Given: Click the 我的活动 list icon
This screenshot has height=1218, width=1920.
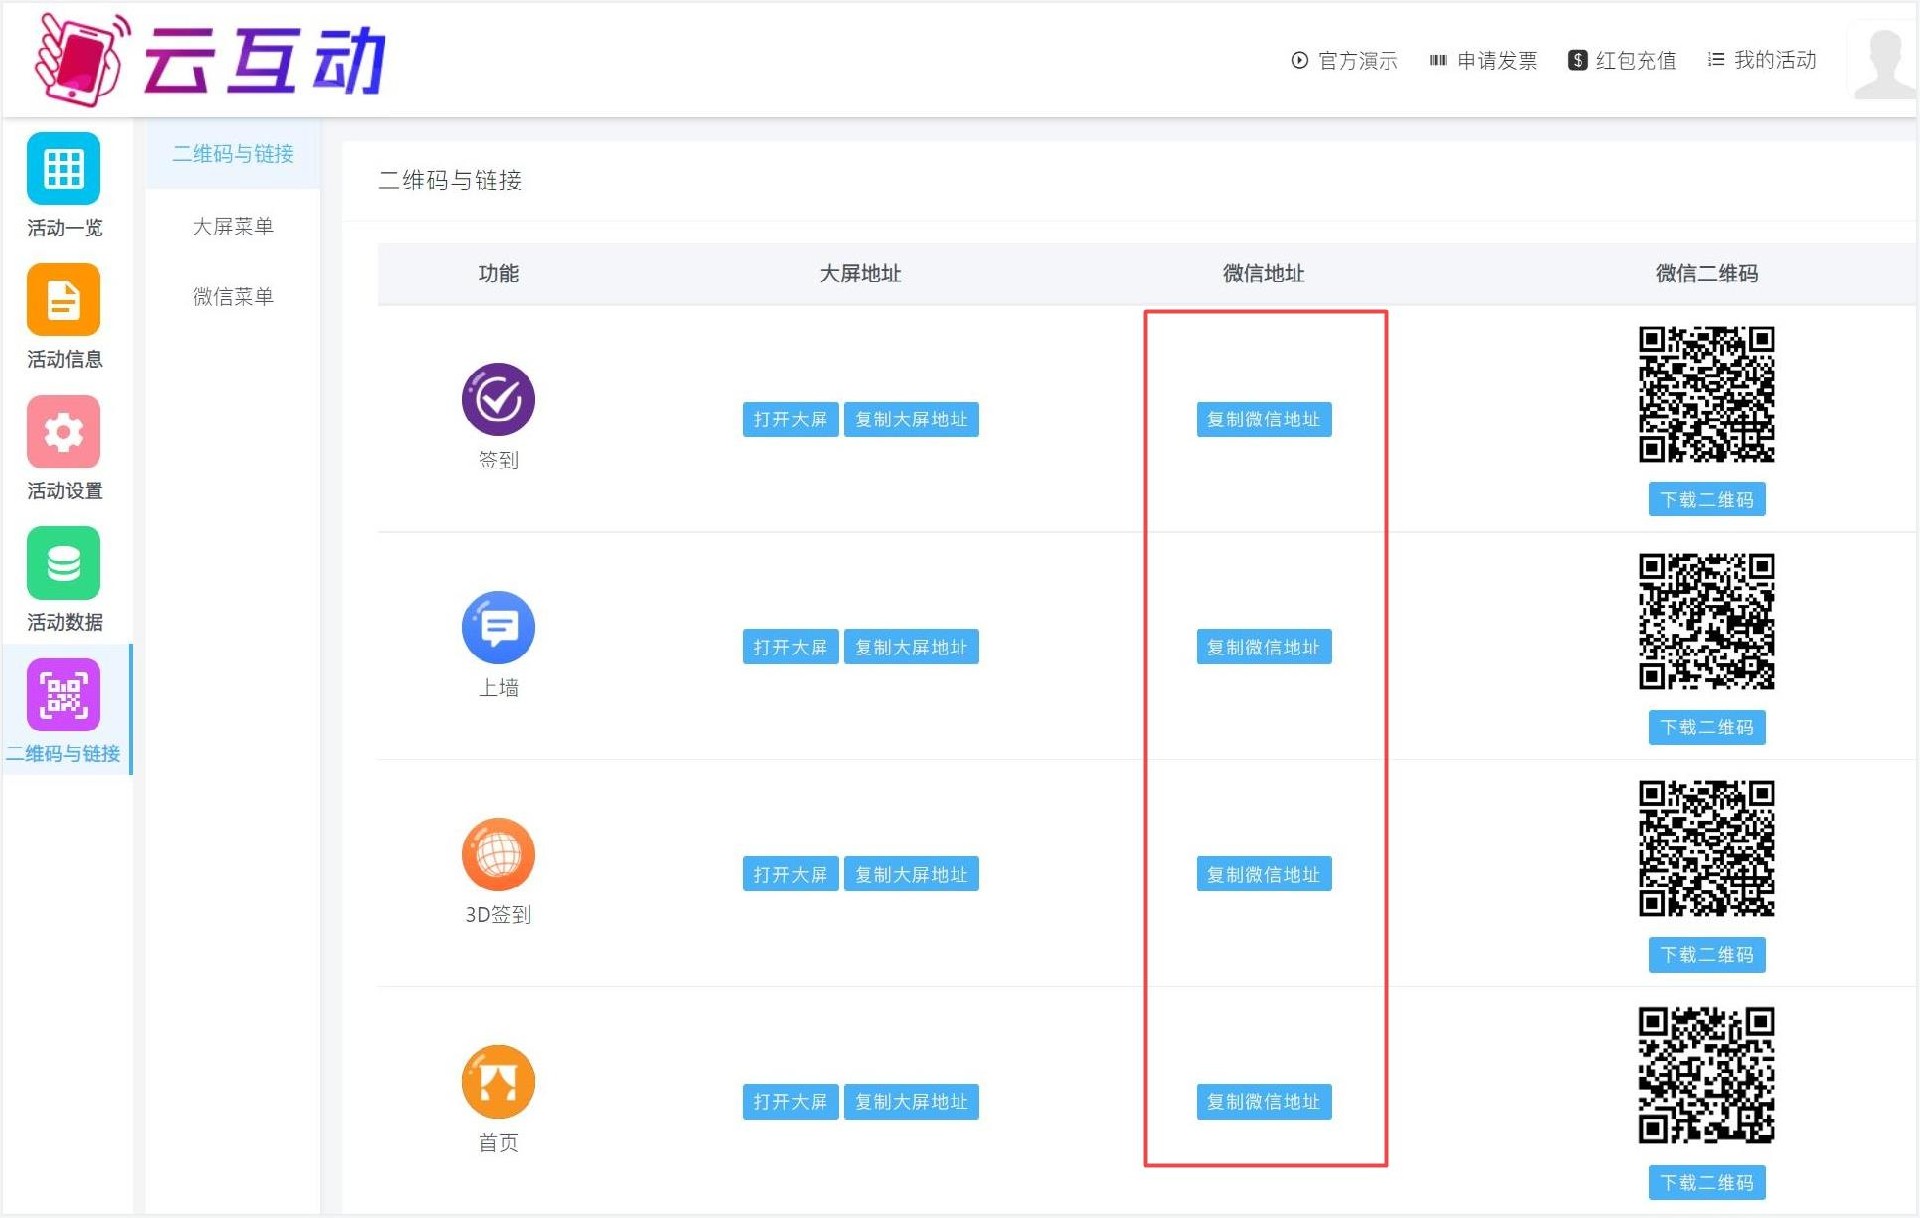Looking at the screenshot, I should (1716, 60).
